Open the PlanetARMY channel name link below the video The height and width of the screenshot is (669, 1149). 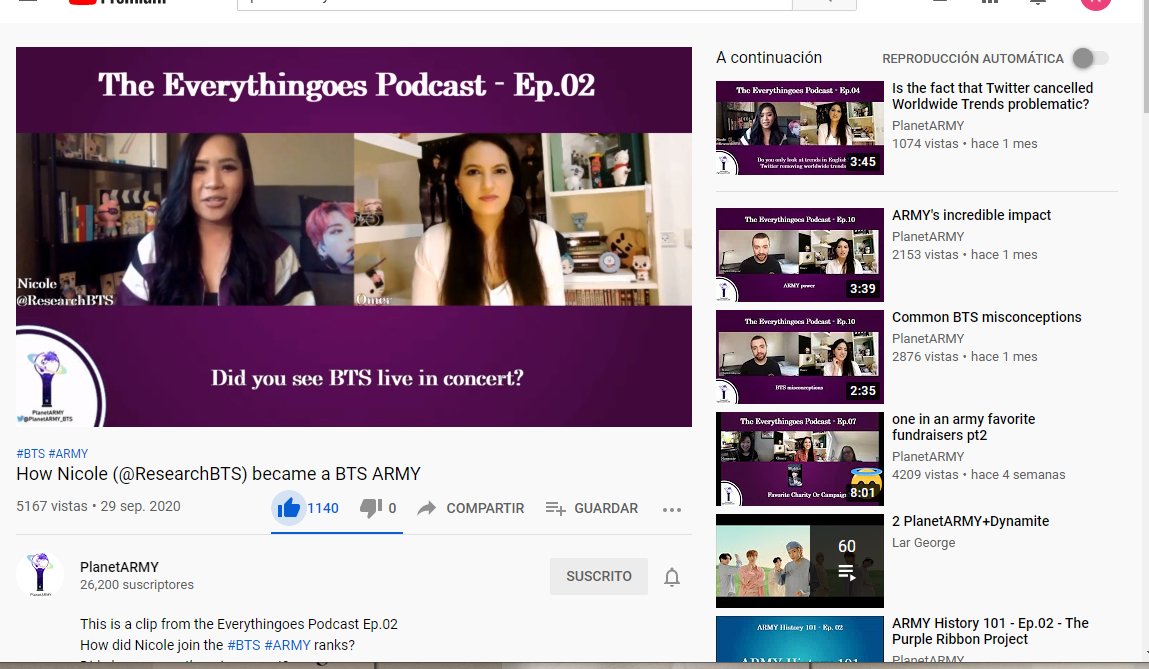coord(119,566)
